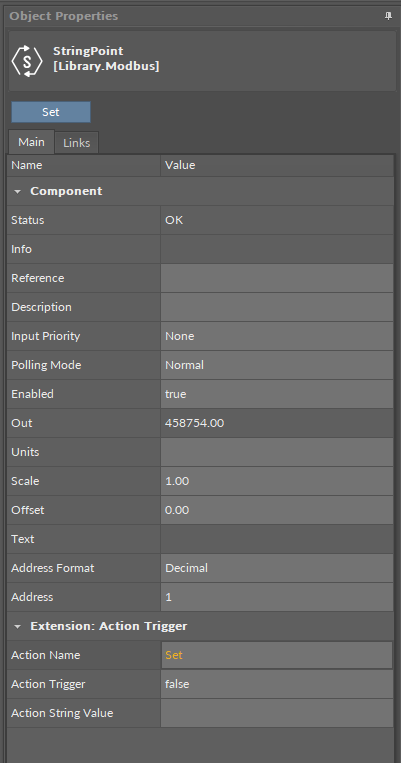
Task: Open the Polling Mode value Normal
Action: click(x=277, y=365)
